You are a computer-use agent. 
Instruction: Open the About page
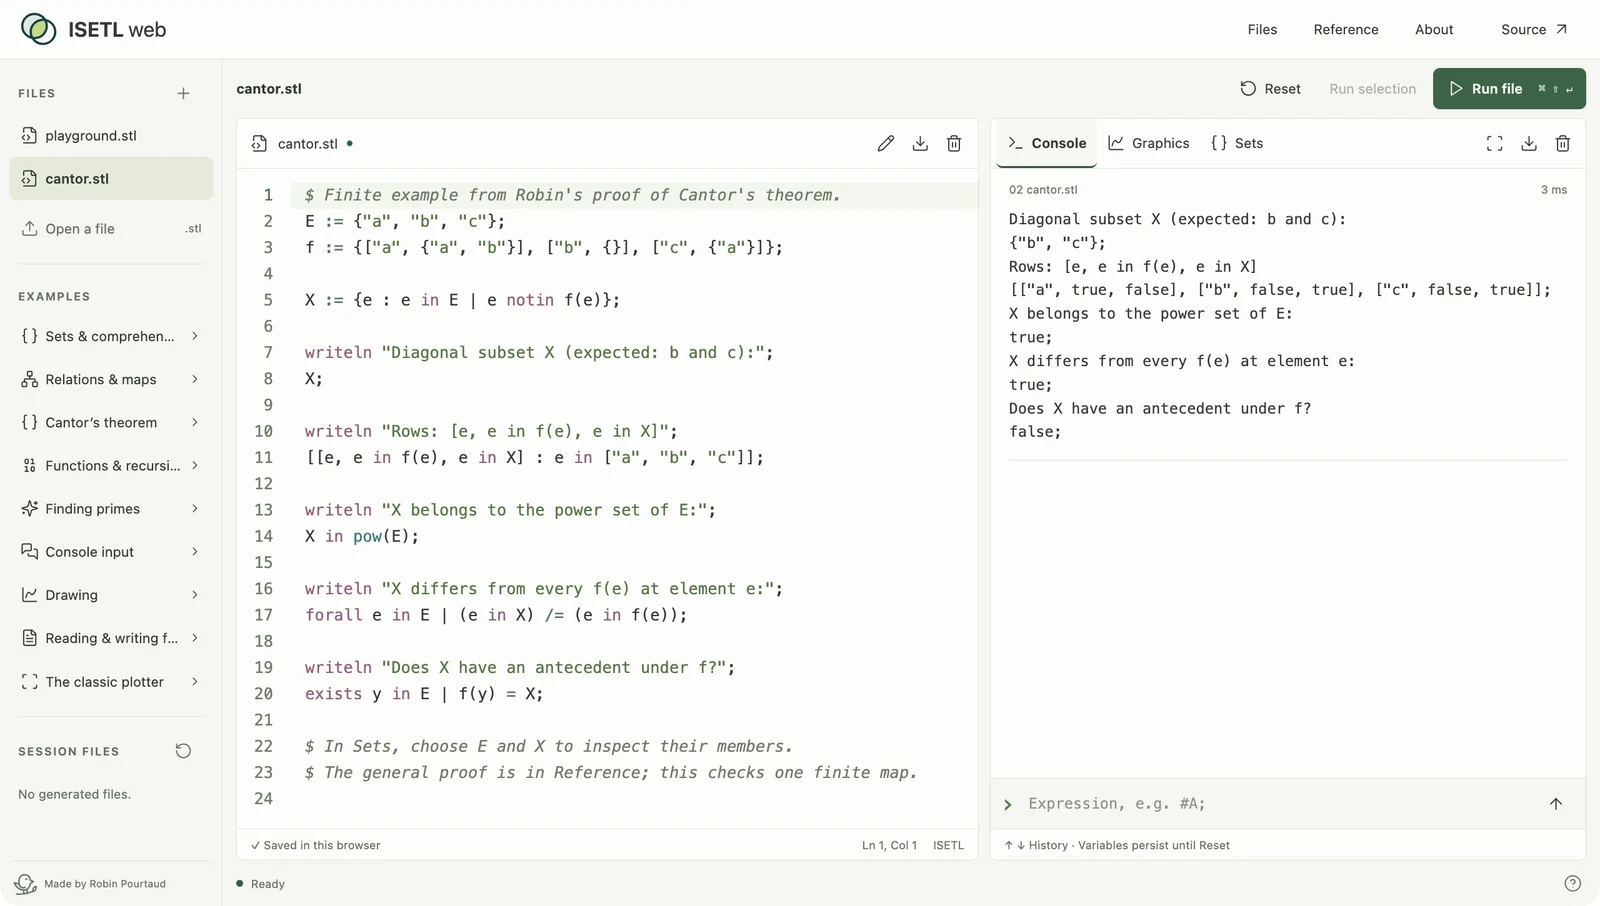1434,29
